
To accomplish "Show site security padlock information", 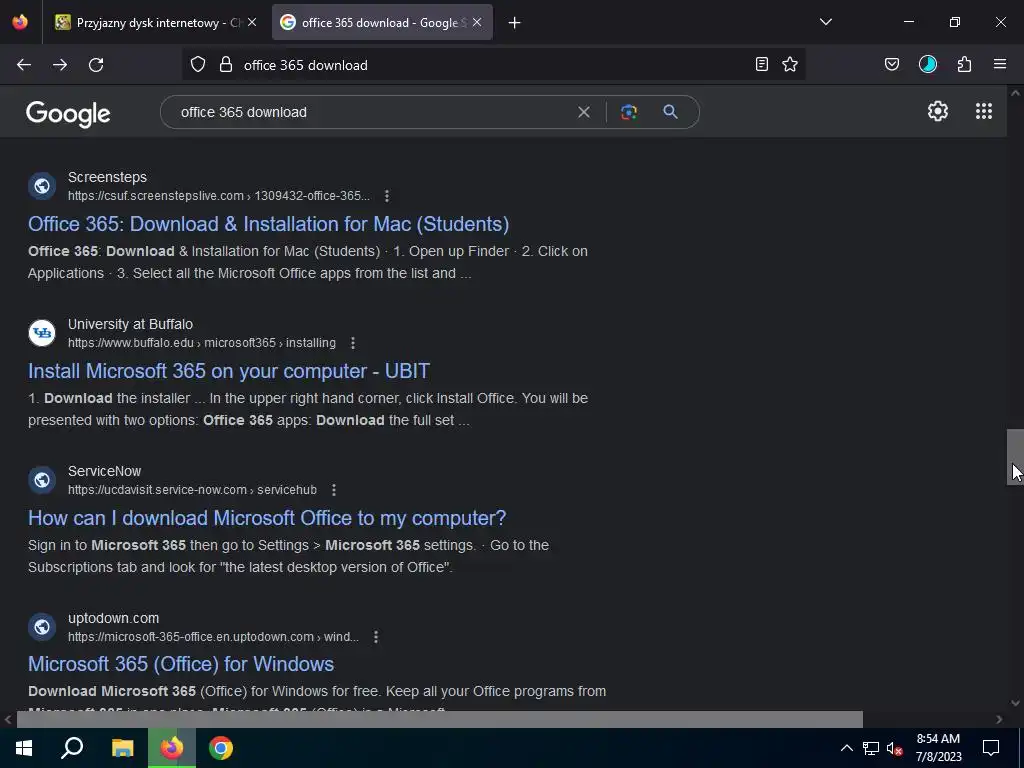I will 226,65.
